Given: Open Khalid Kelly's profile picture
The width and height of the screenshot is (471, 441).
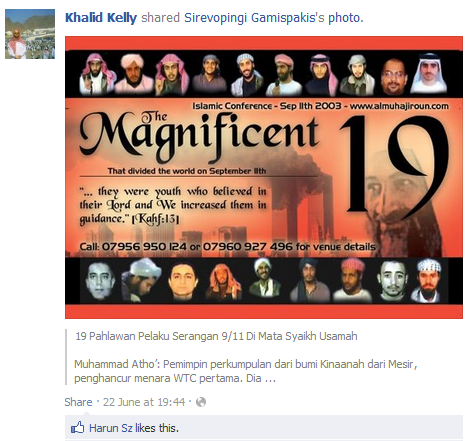Looking at the screenshot, I should [30, 34].
